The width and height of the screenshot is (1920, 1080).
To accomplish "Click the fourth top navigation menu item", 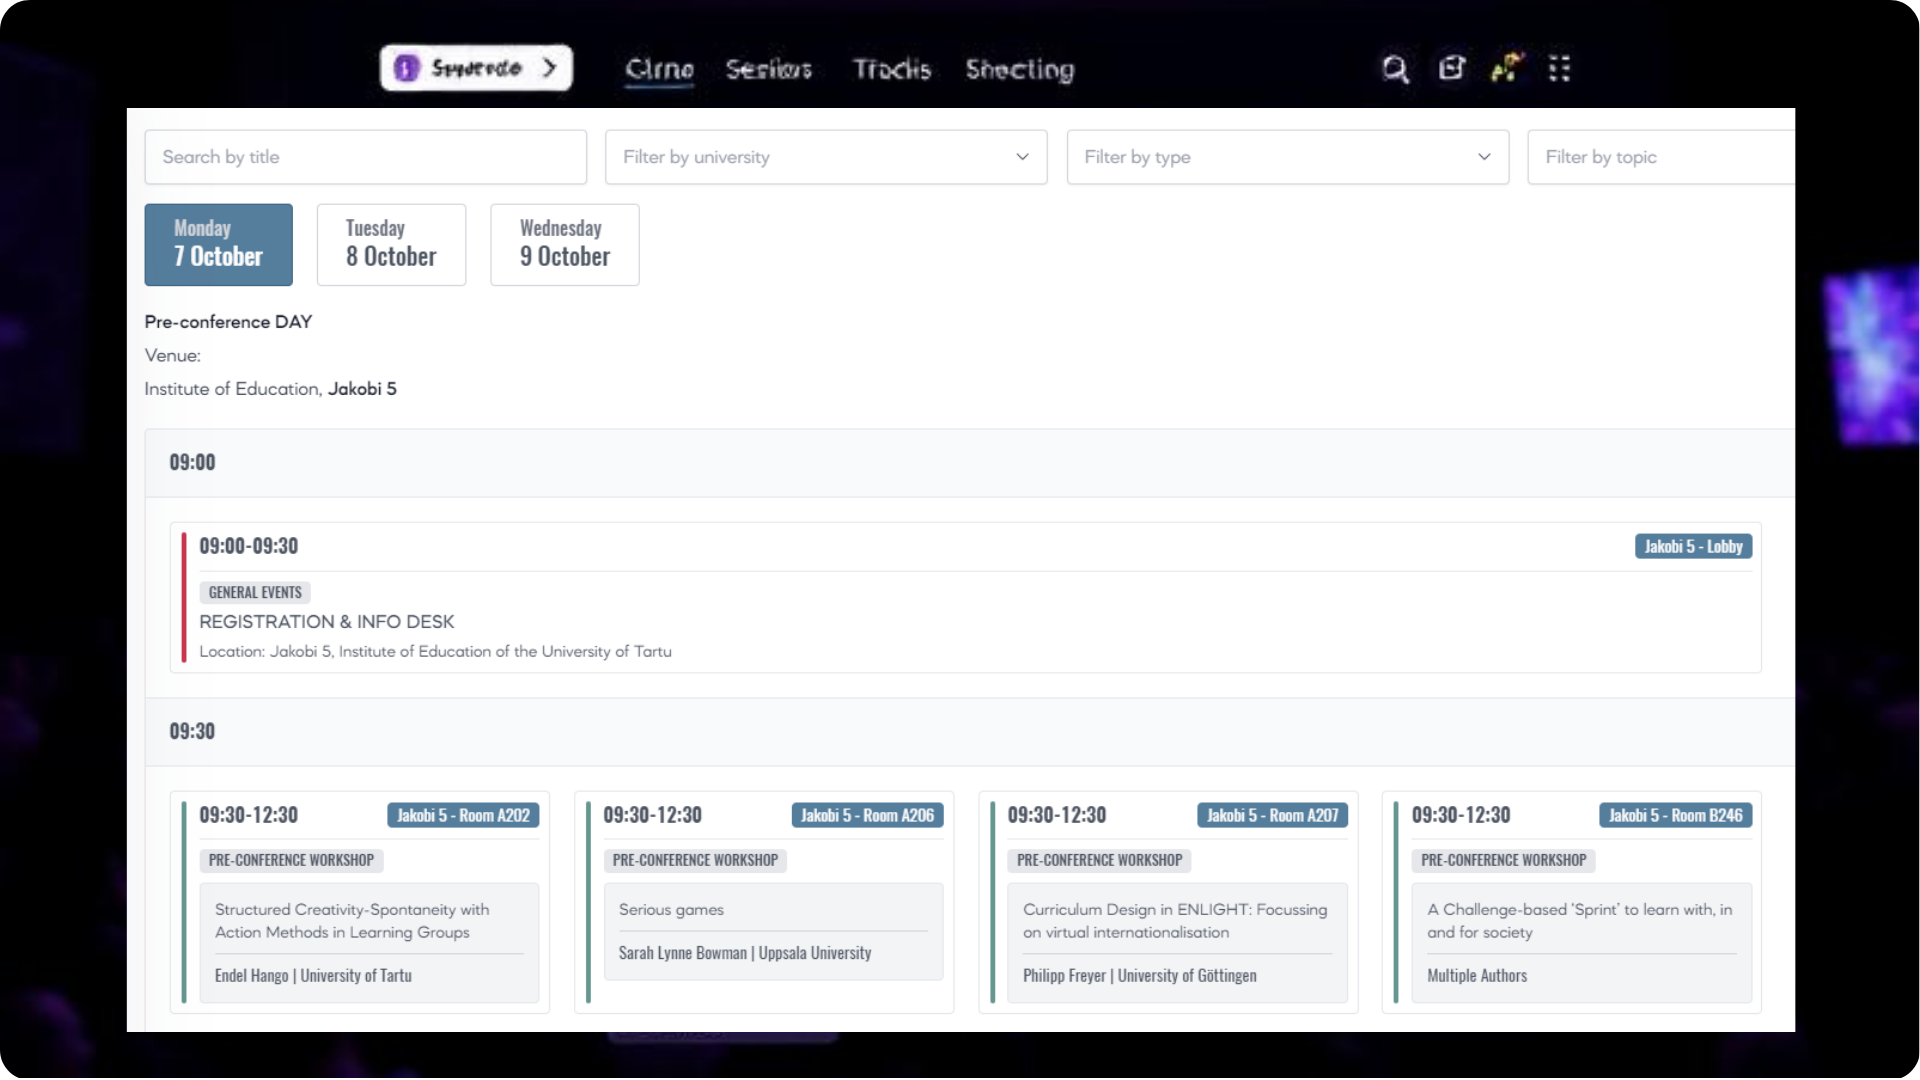I will (1019, 69).
